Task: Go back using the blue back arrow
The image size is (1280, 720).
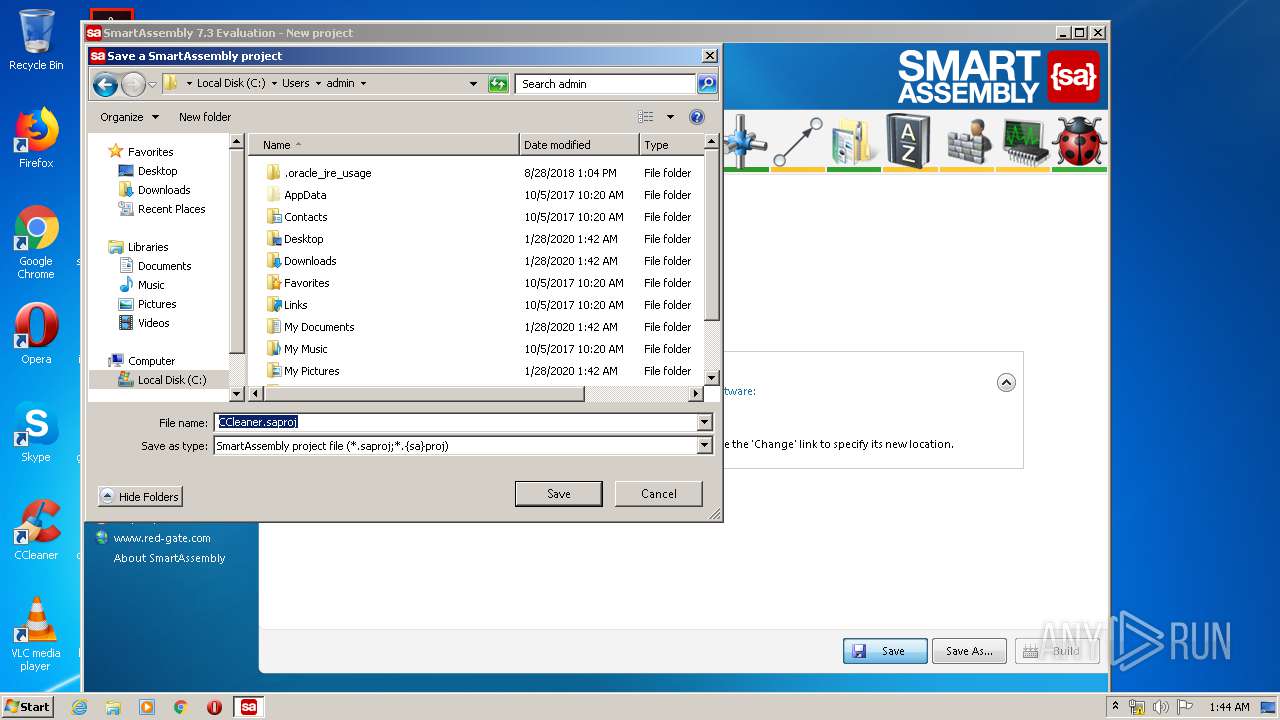Action: (105, 85)
